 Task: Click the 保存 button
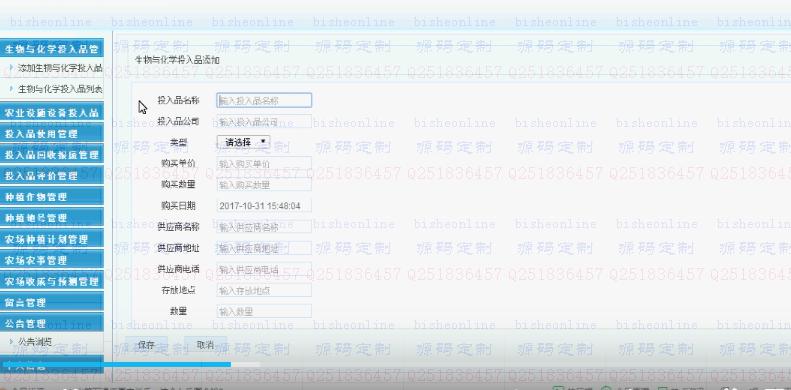tap(146, 345)
